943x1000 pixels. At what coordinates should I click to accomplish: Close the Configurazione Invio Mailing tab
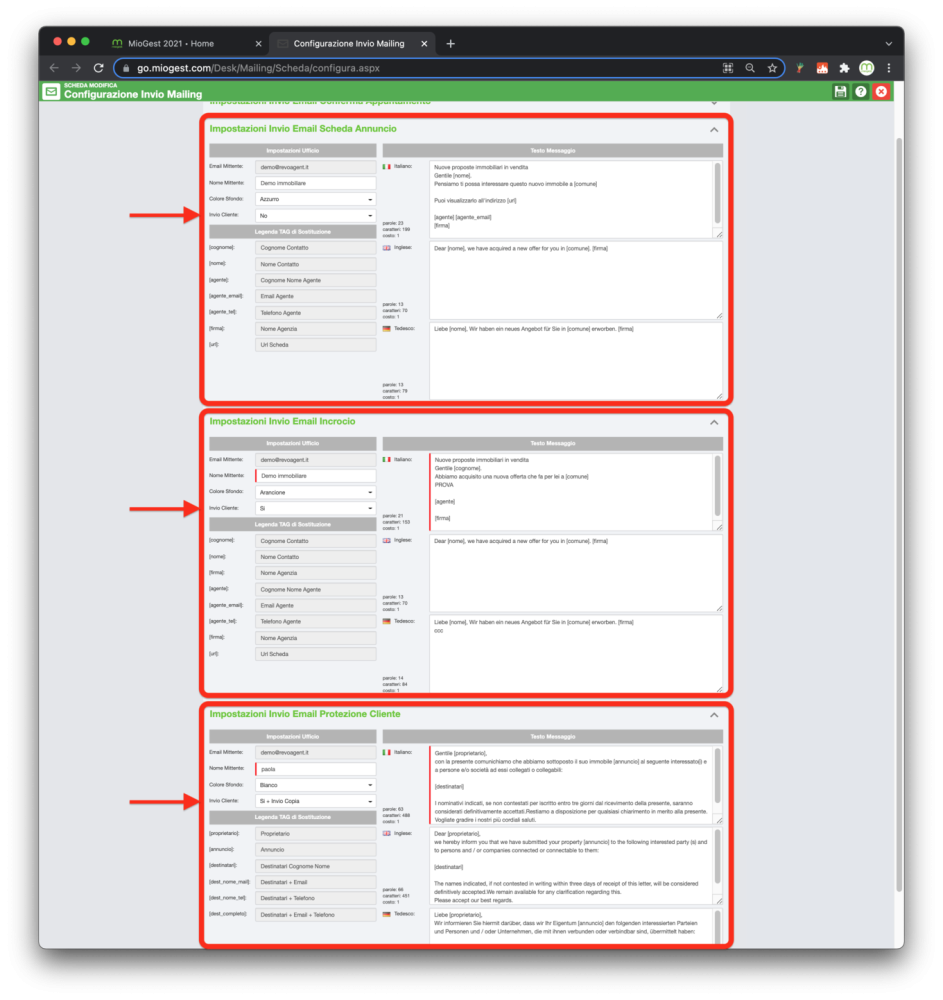tap(424, 44)
